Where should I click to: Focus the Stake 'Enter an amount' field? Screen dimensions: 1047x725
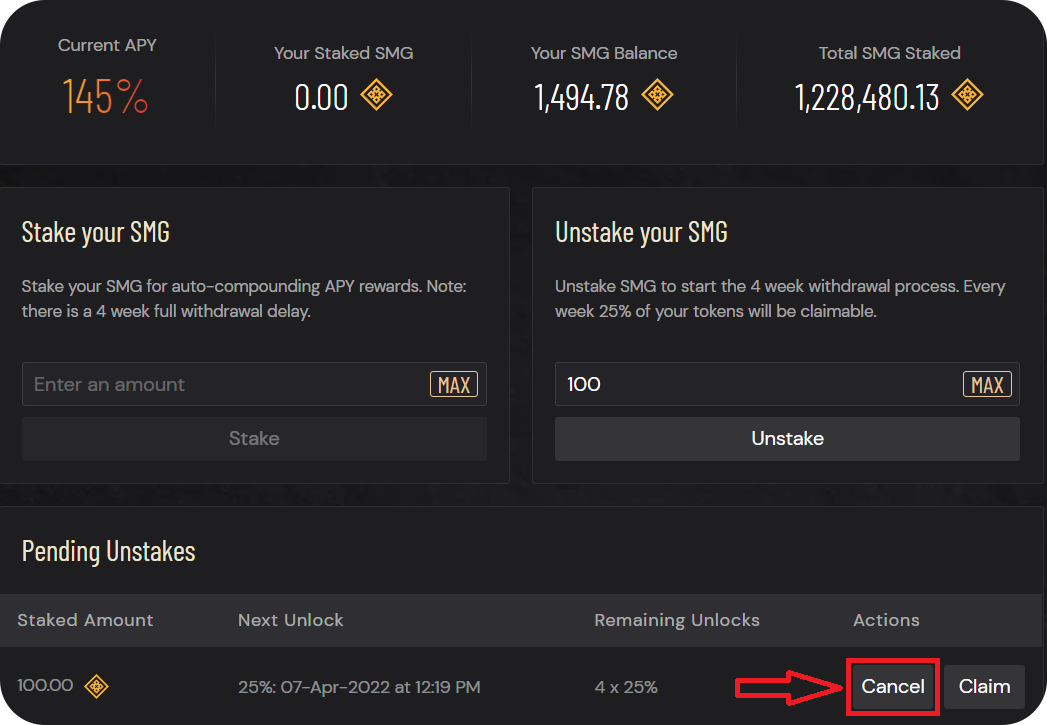[254, 384]
